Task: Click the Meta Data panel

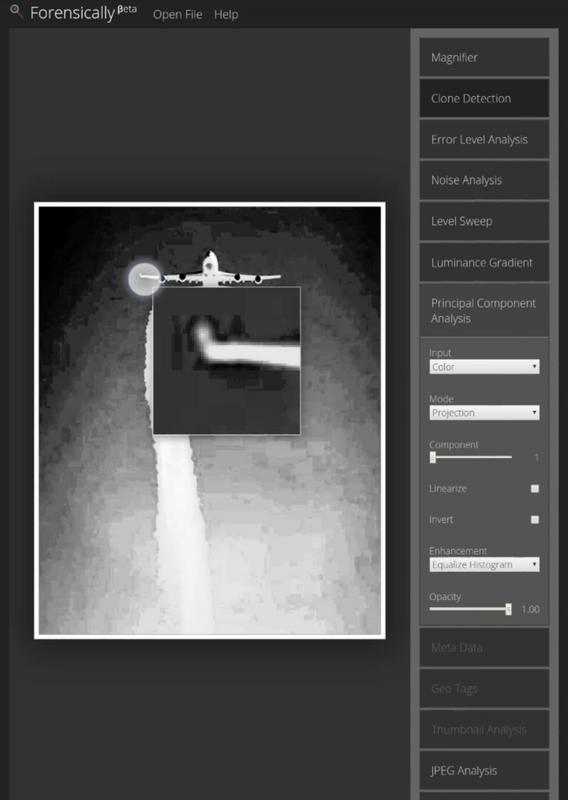Action: point(484,647)
